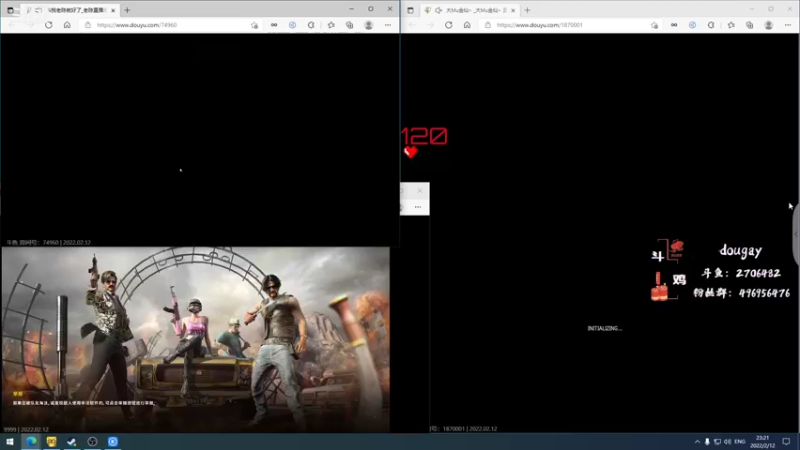The height and width of the screenshot is (450, 800).
Task: Click the side panel handle at right edge
Action: click(796, 234)
